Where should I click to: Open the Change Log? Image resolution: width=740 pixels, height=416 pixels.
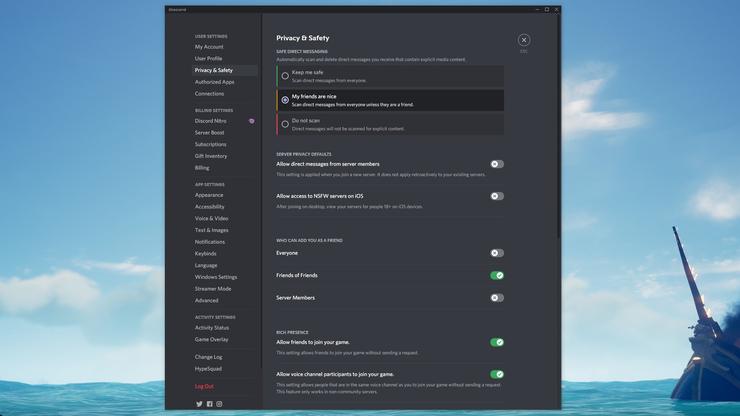208,357
